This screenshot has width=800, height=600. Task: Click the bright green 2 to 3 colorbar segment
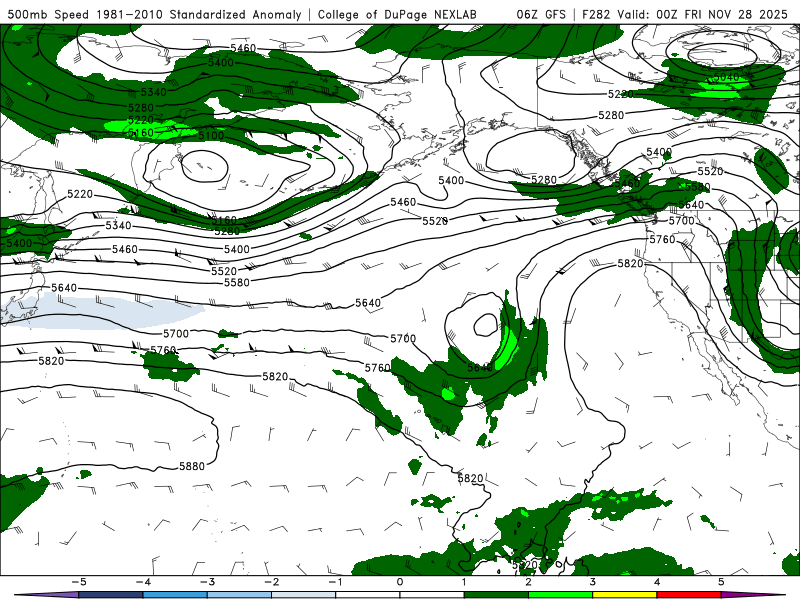[560, 595]
